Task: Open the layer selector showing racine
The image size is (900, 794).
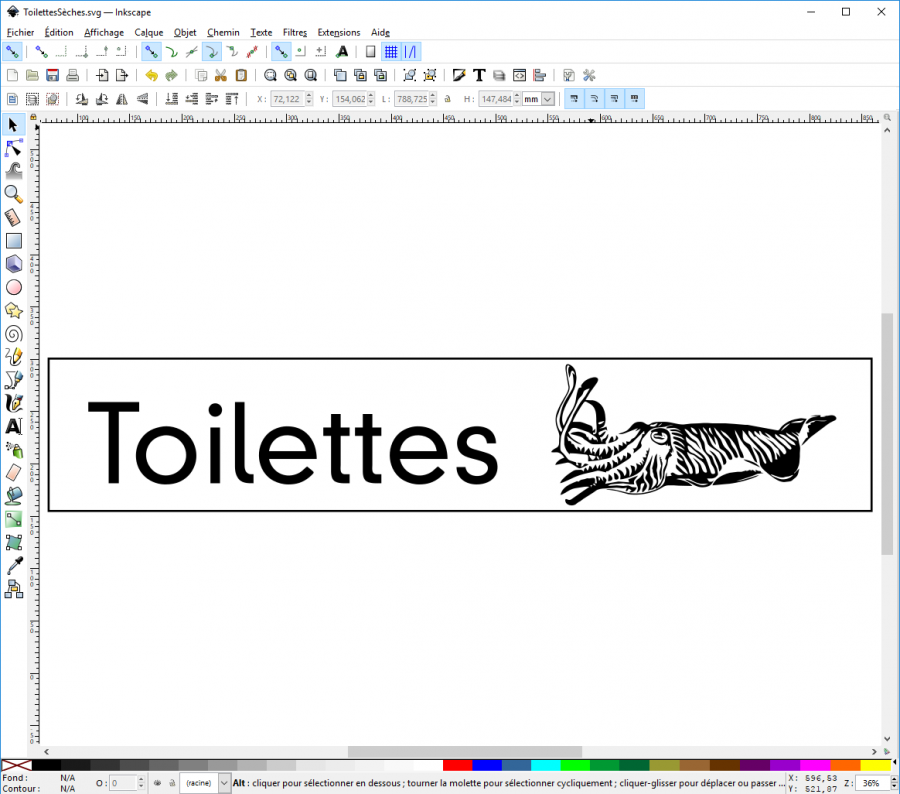Action: coord(204,783)
